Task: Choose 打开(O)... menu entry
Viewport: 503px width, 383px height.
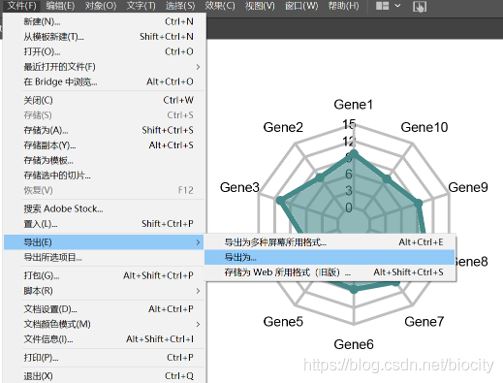Action: [105, 52]
